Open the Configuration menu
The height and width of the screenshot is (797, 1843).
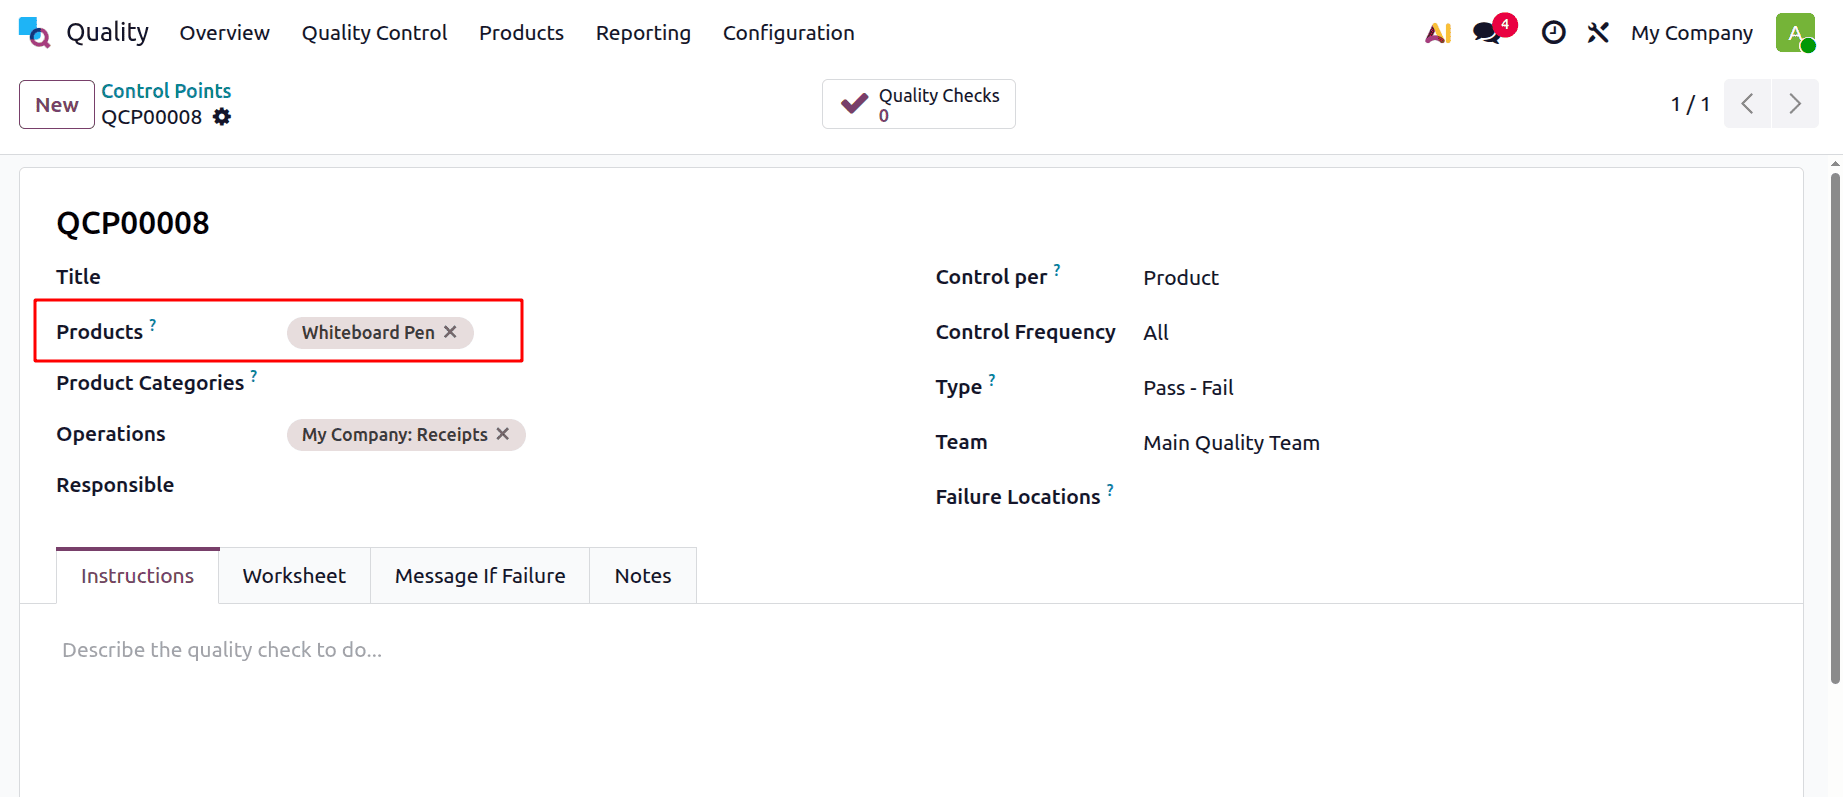coord(788,33)
